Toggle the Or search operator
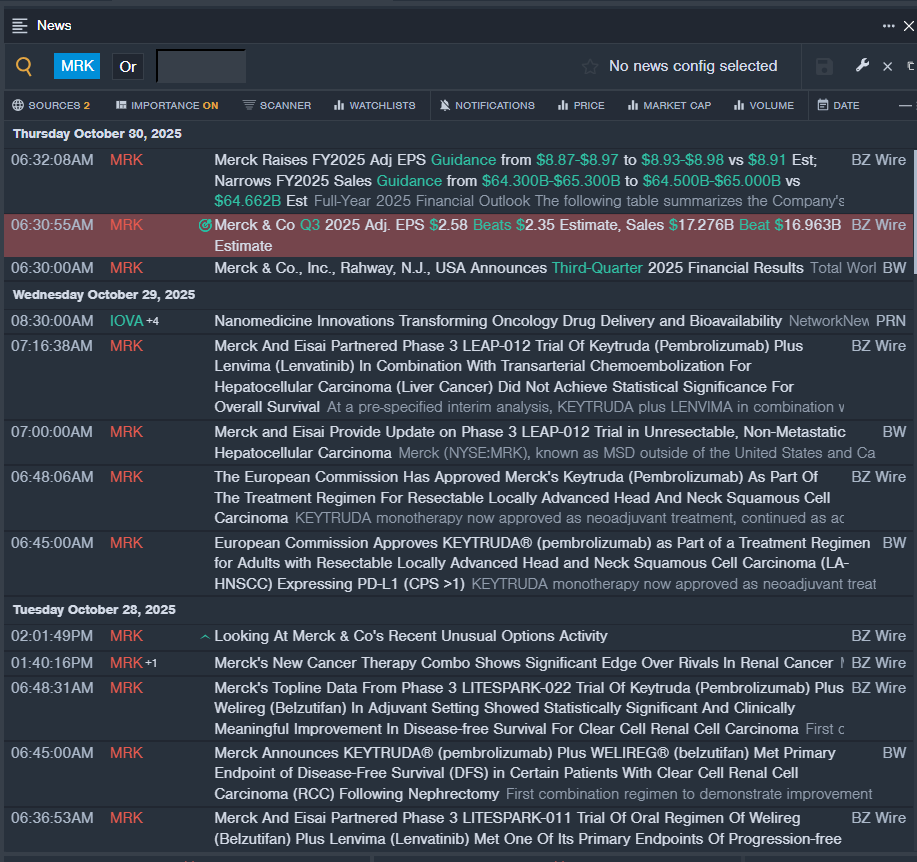The width and height of the screenshot is (917, 862). (128, 67)
